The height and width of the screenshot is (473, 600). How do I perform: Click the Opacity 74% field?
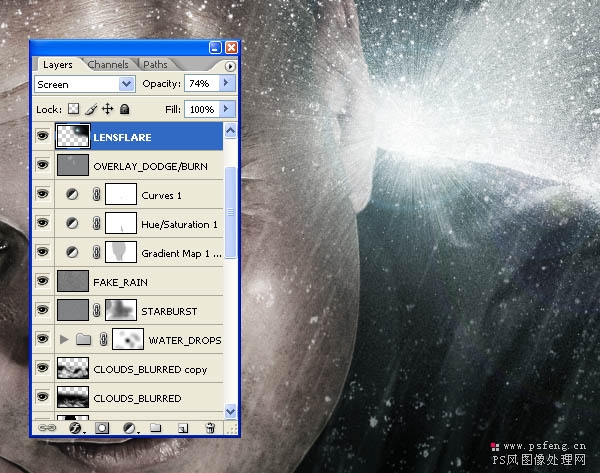click(202, 83)
